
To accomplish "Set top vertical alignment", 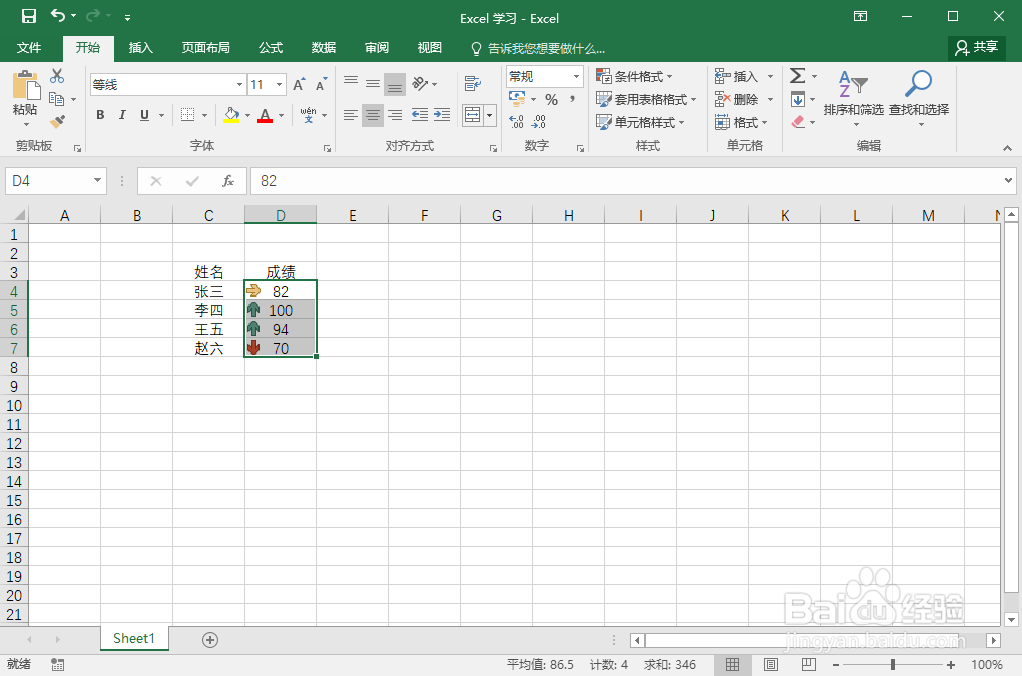I will (351, 83).
